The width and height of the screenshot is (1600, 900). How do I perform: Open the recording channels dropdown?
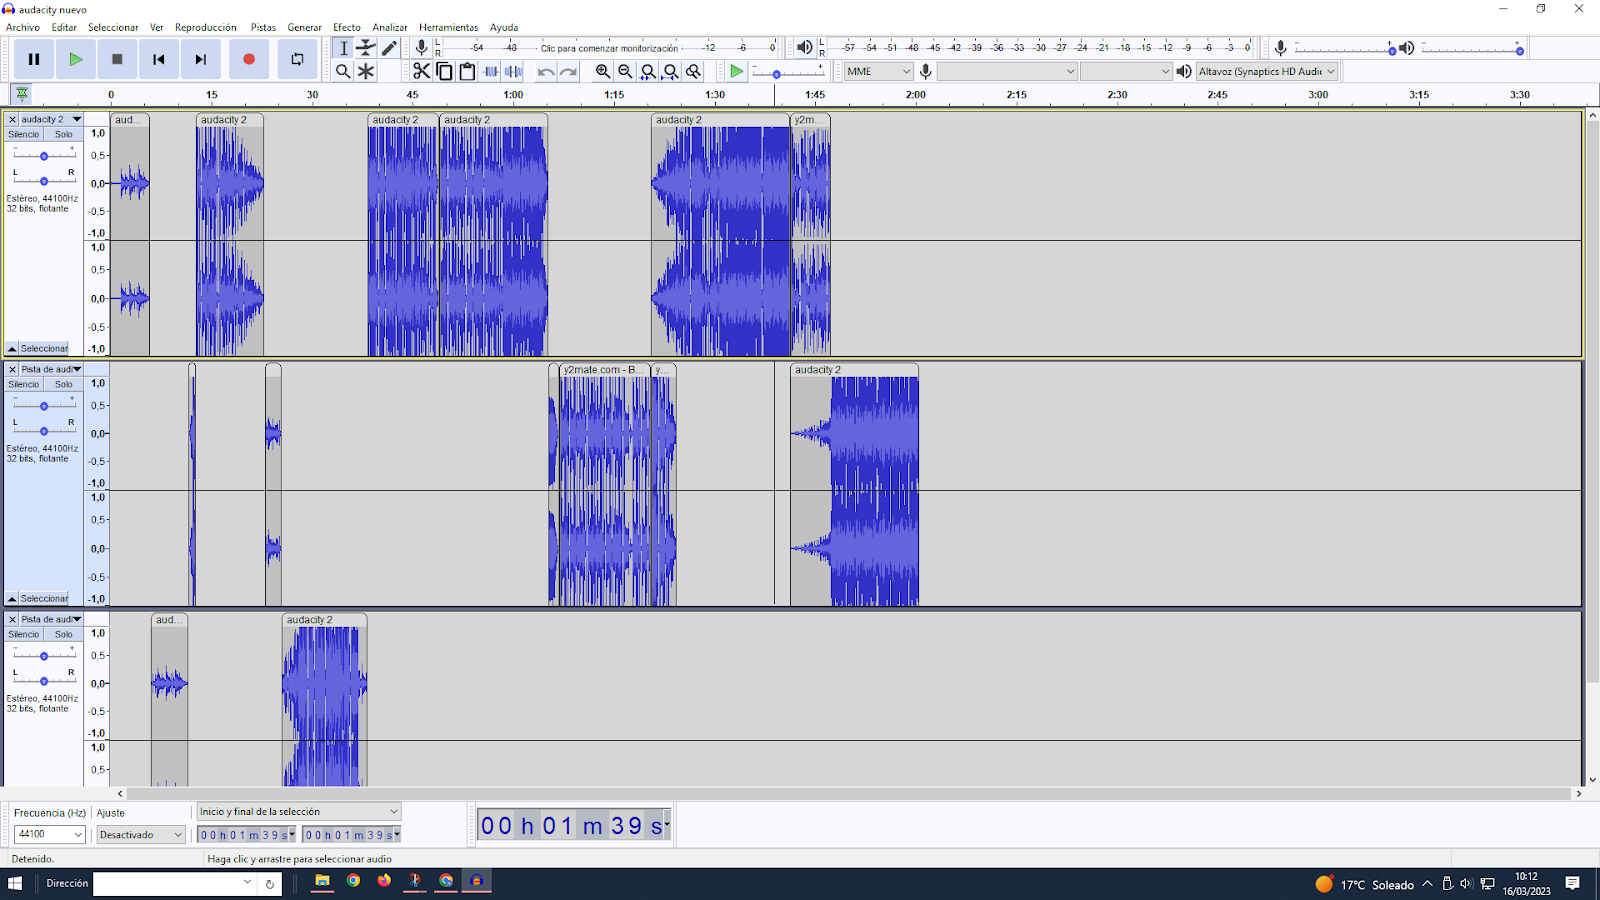pos(1126,71)
